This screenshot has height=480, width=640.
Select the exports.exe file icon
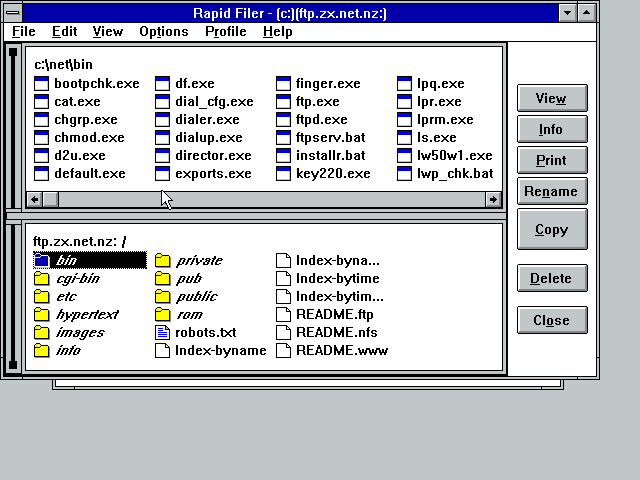click(x=162, y=173)
